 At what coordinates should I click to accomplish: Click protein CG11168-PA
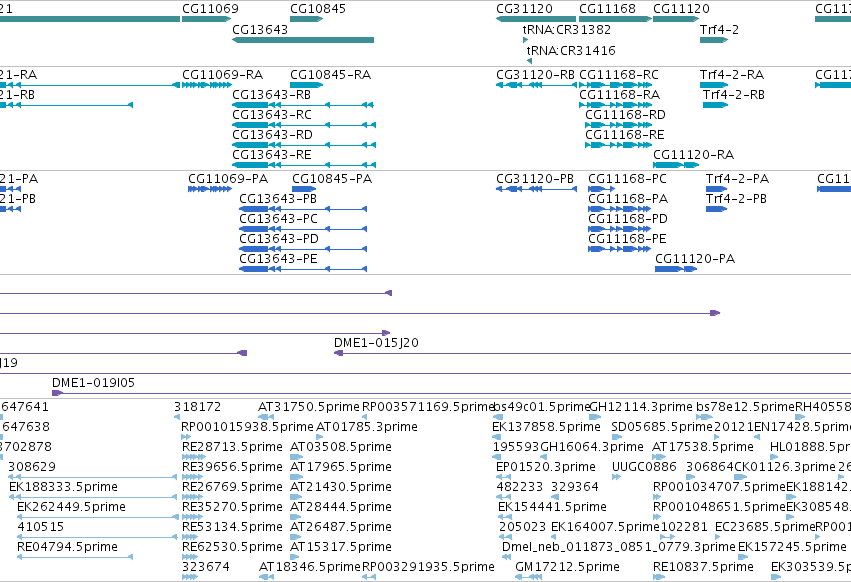point(619,209)
